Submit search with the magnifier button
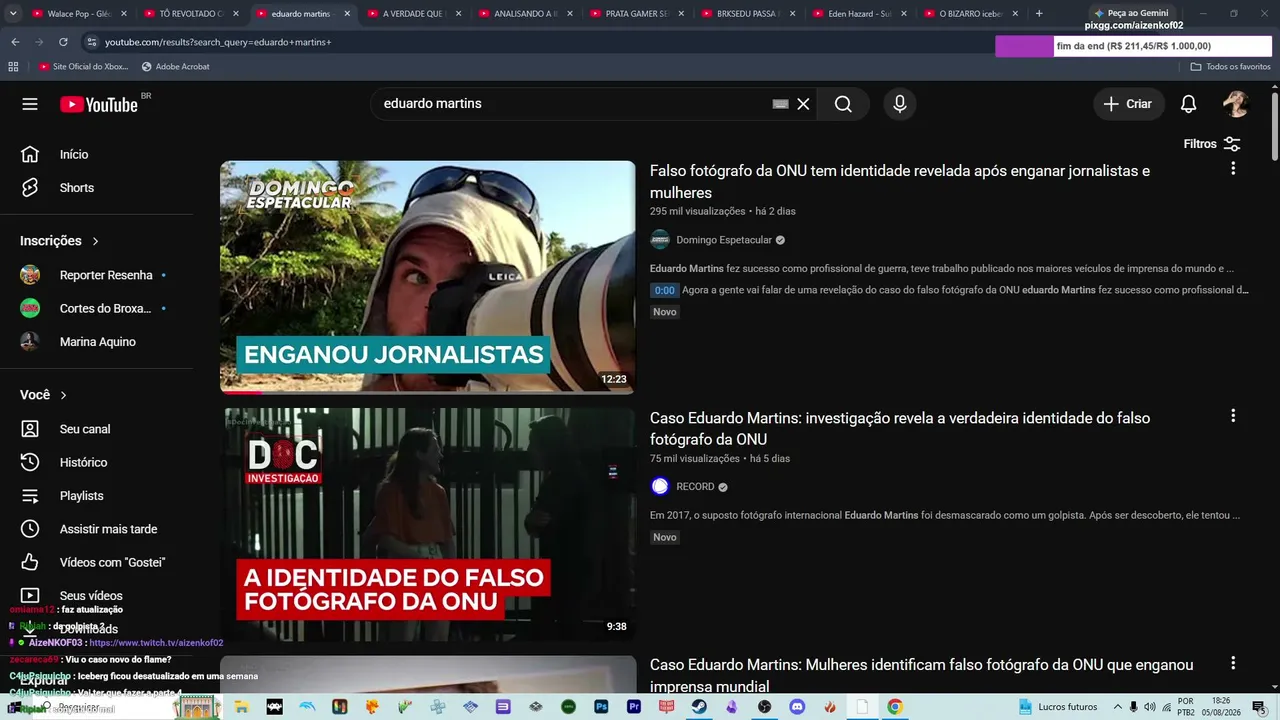1280x720 pixels. [843, 104]
